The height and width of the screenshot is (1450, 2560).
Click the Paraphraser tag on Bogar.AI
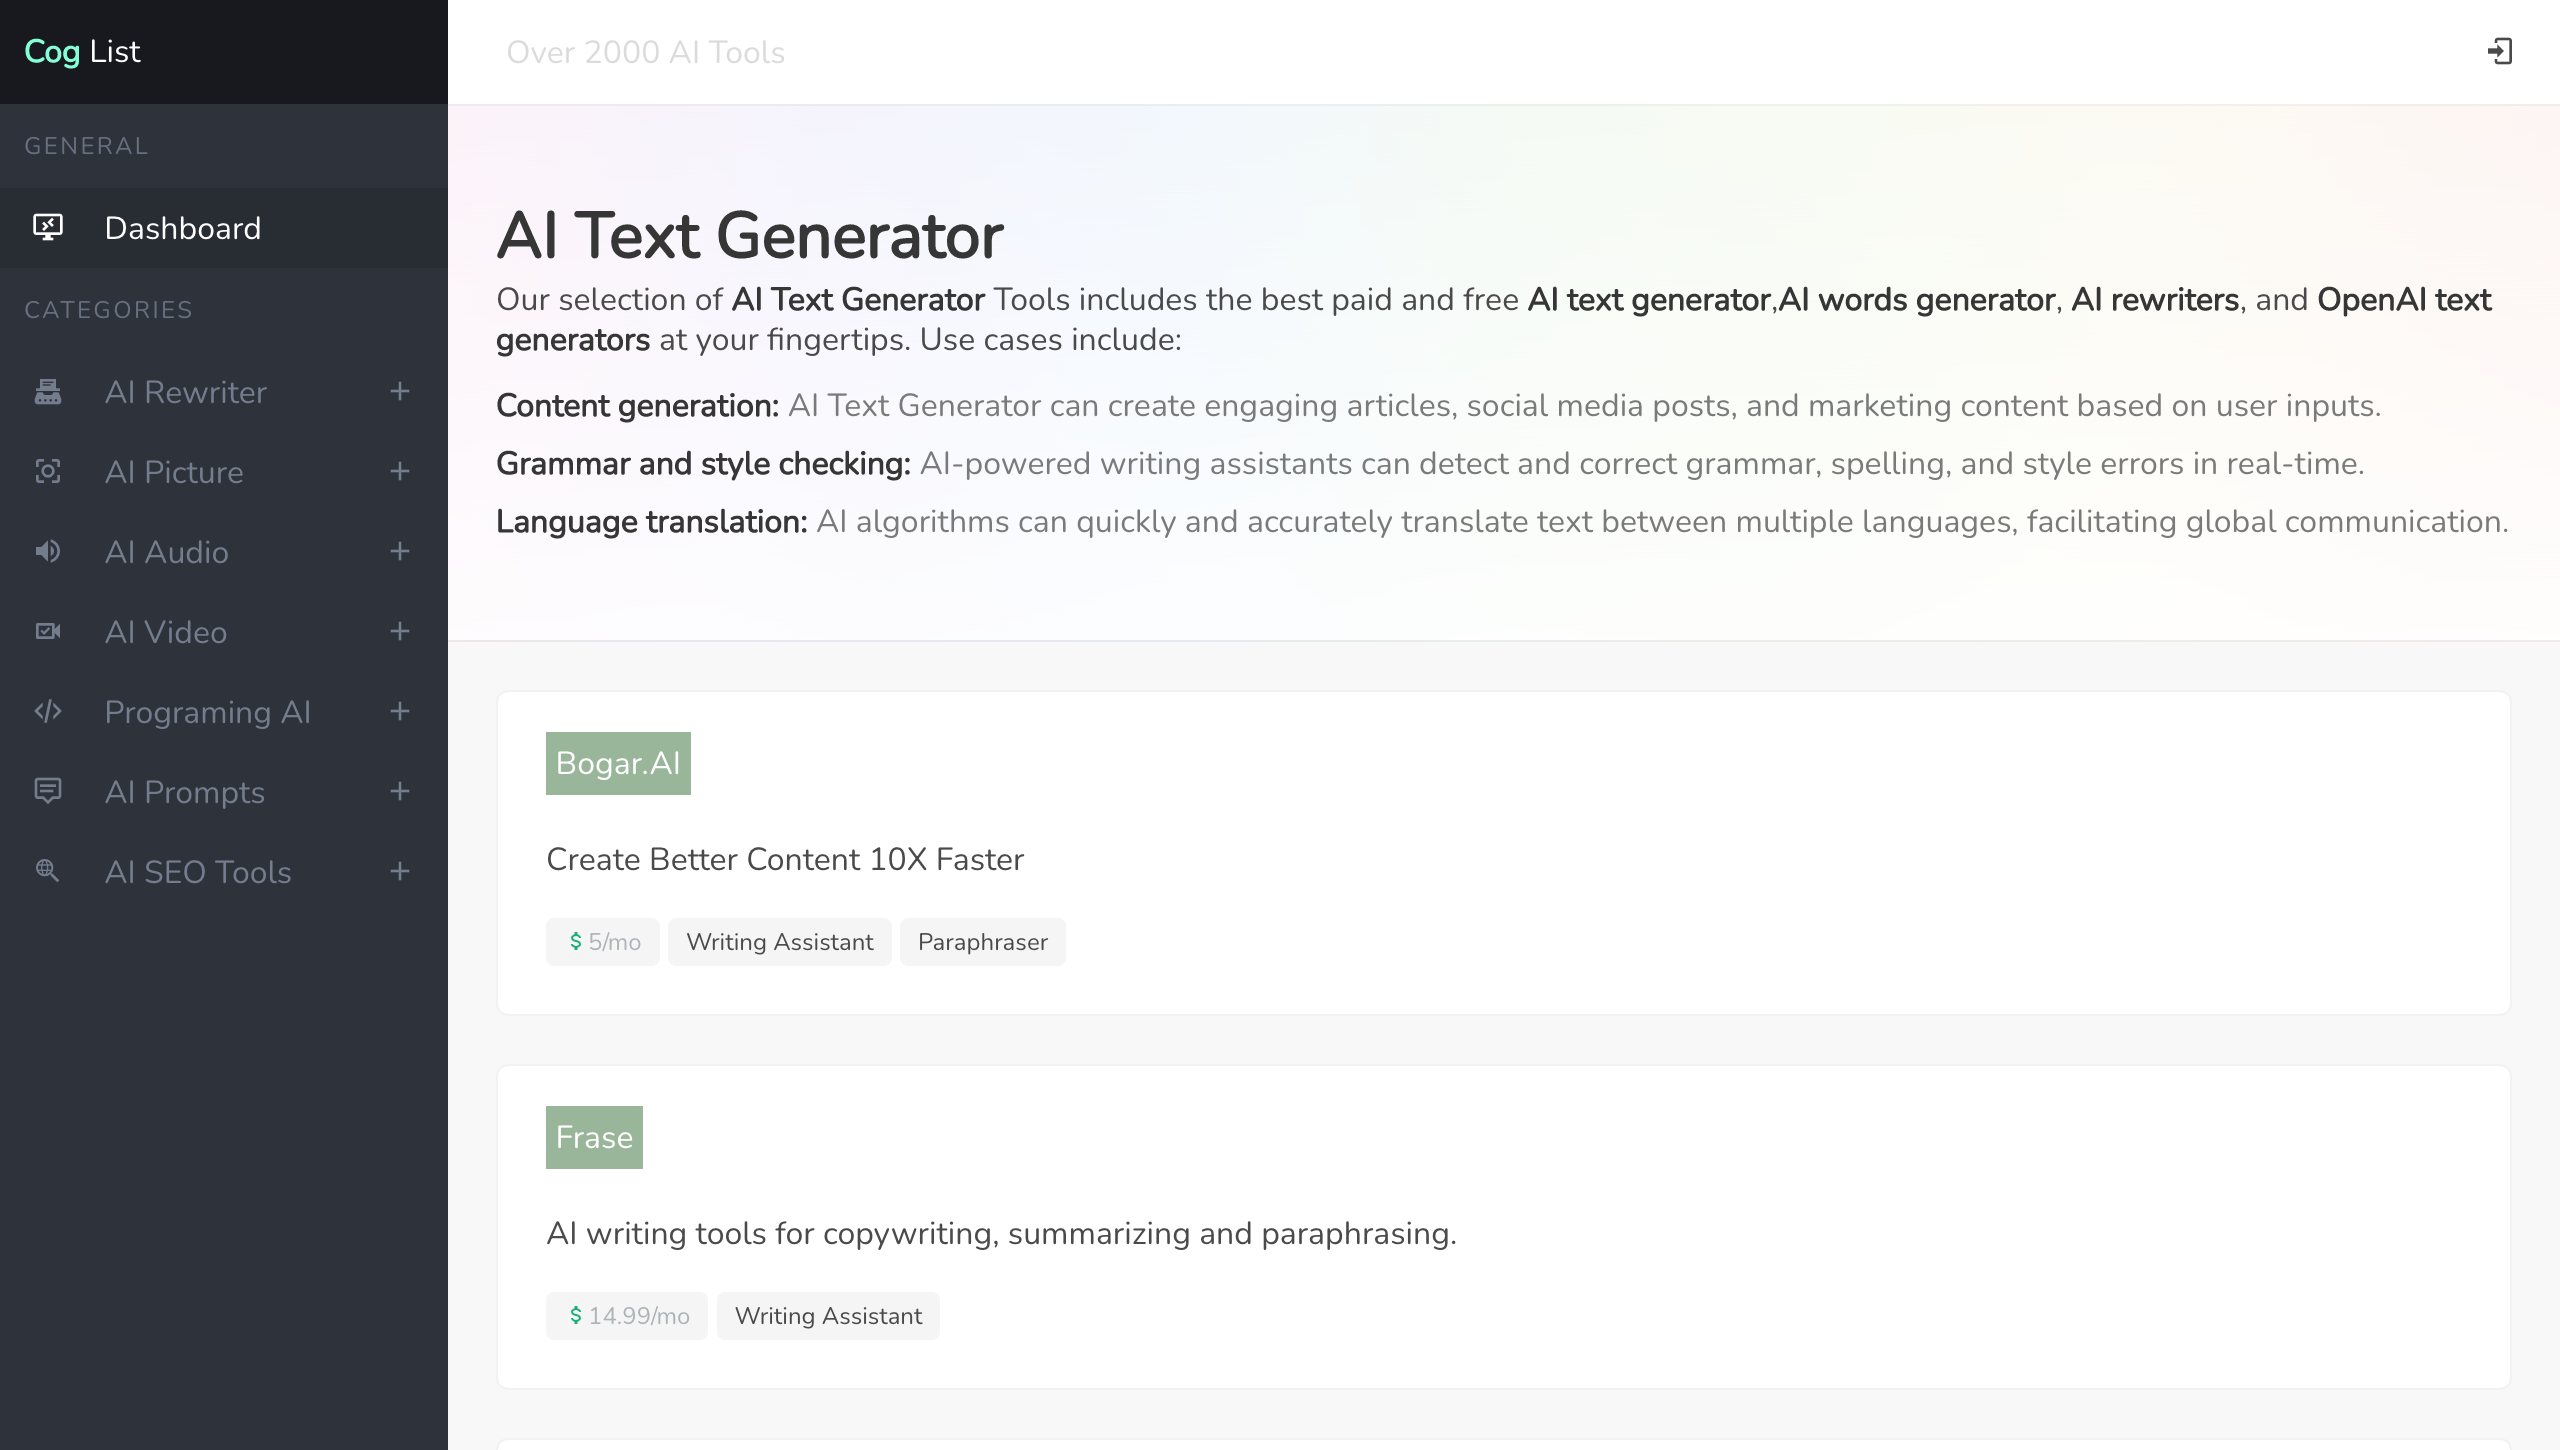click(982, 942)
